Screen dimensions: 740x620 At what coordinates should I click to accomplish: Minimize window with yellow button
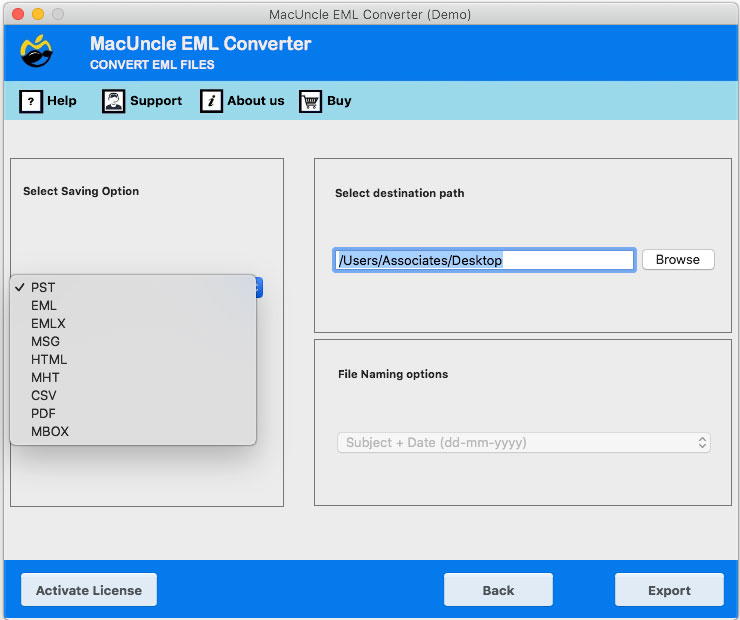[38, 14]
